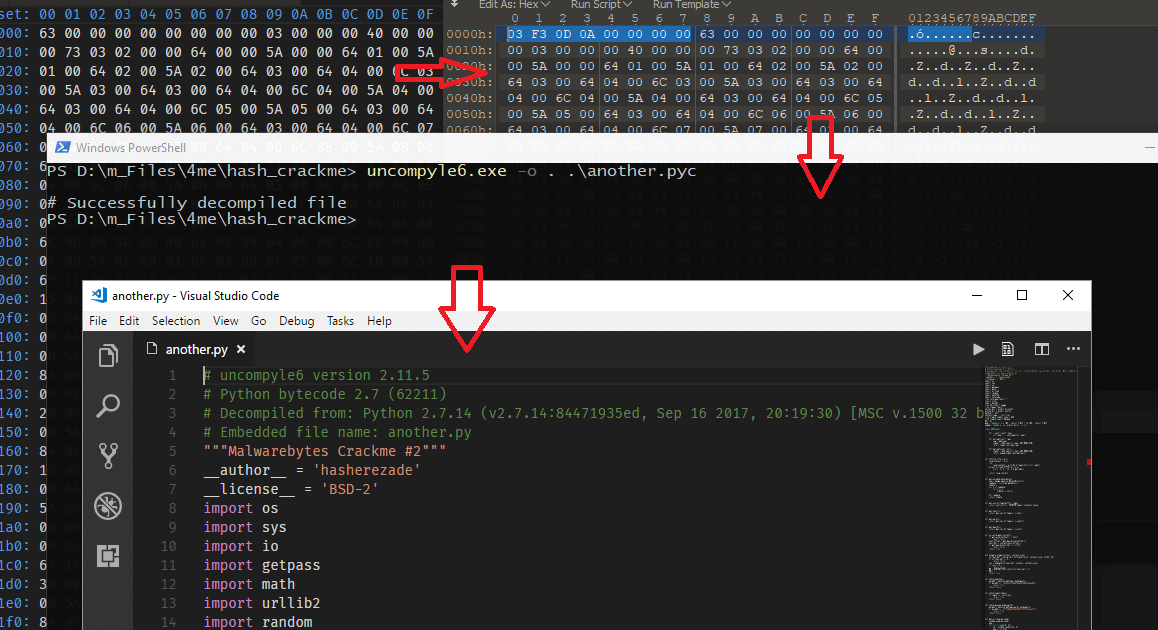Click the 'import math' line

[249, 583]
